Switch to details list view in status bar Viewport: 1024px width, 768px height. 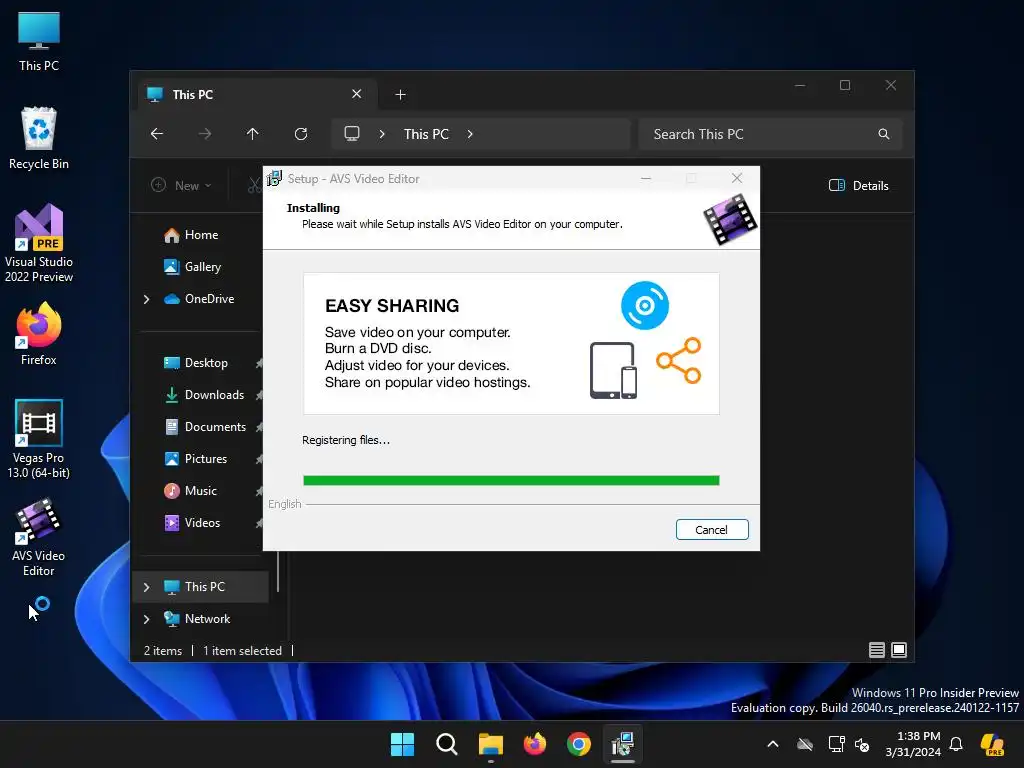pos(876,650)
